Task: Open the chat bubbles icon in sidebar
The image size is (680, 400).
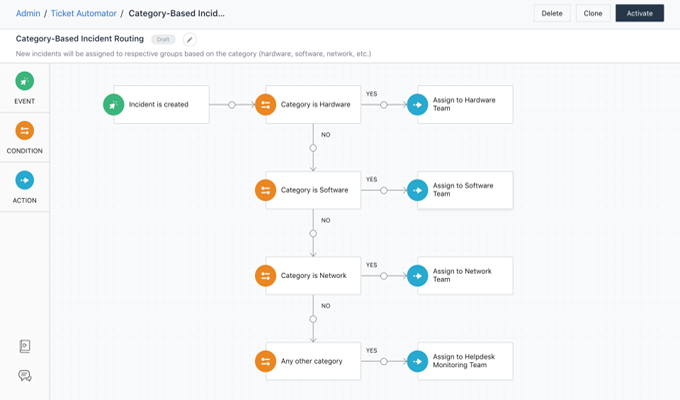Action: coord(25,375)
